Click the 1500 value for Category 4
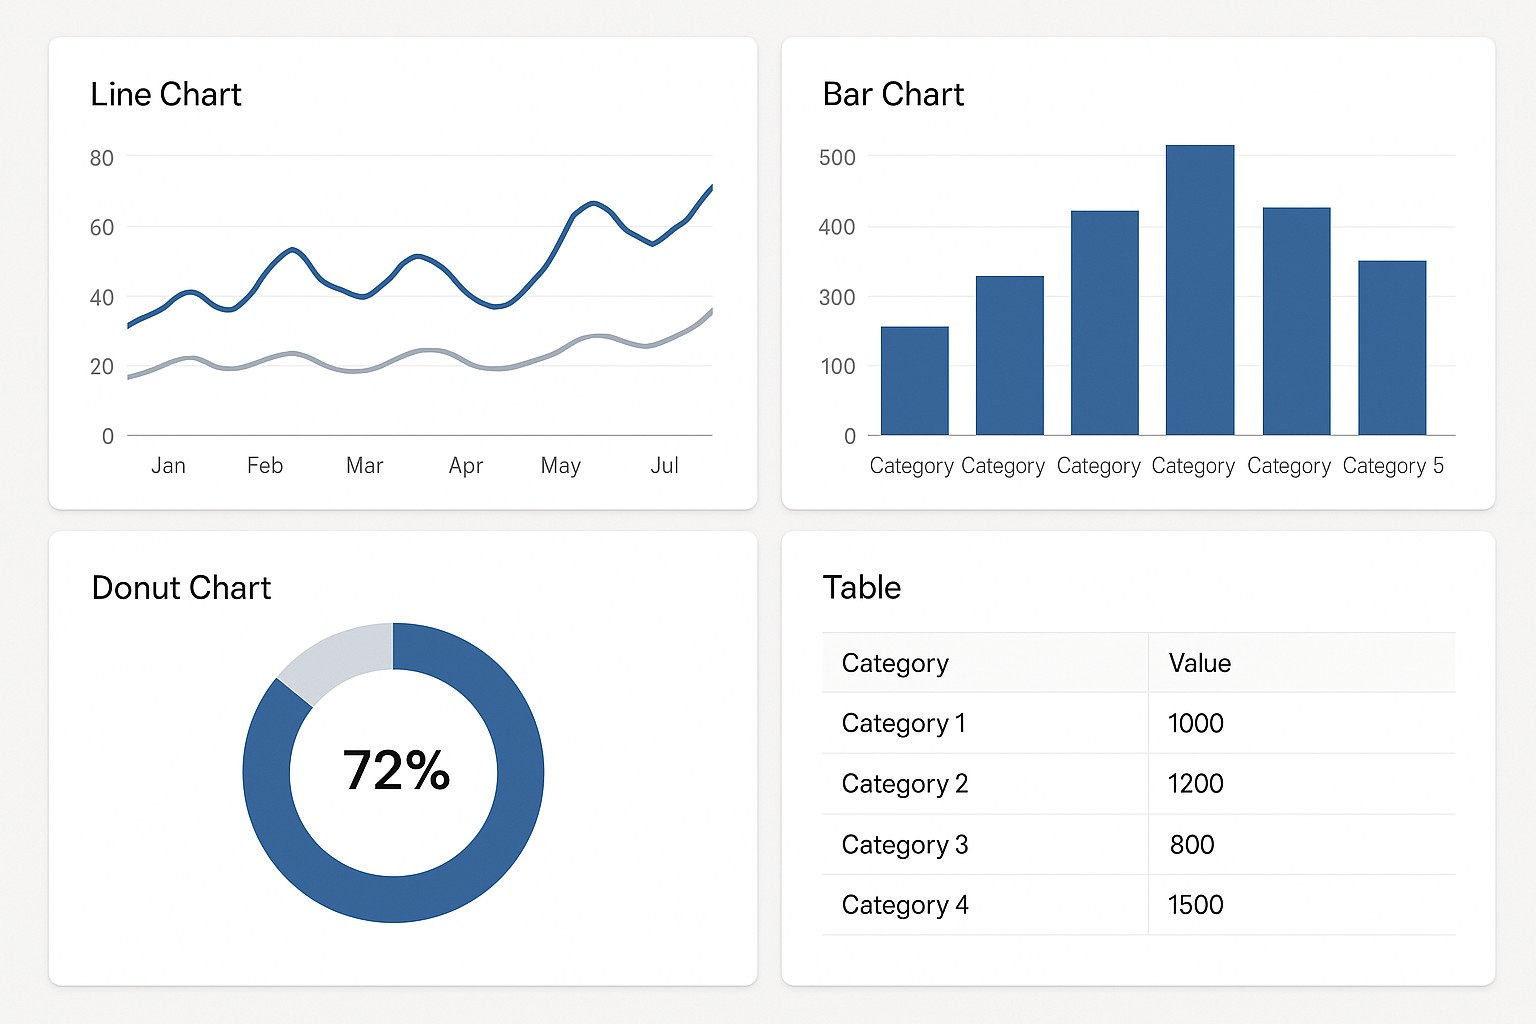This screenshot has width=1536, height=1024. (x=1196, y=904)
